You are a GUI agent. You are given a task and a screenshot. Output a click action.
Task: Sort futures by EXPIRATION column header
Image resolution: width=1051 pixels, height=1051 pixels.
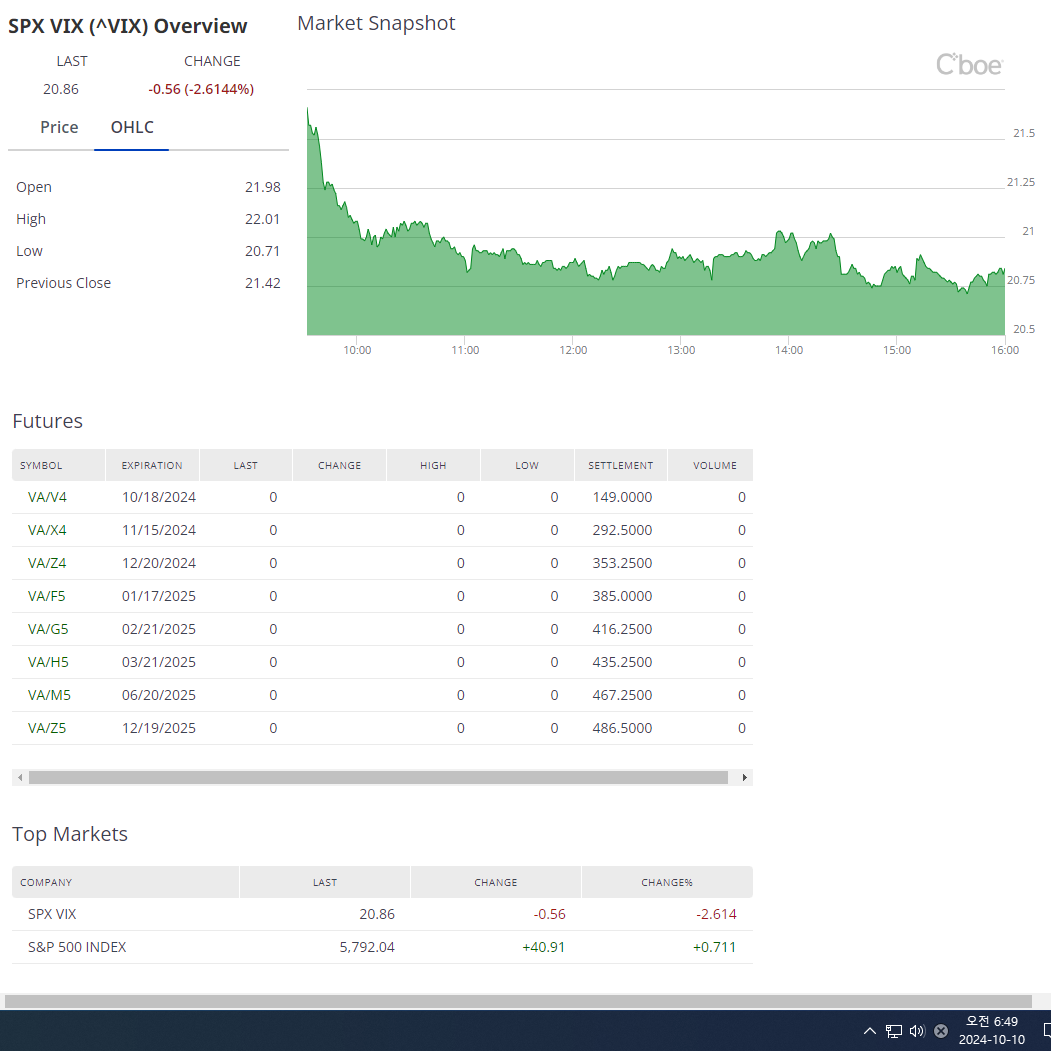click(152, 465)
